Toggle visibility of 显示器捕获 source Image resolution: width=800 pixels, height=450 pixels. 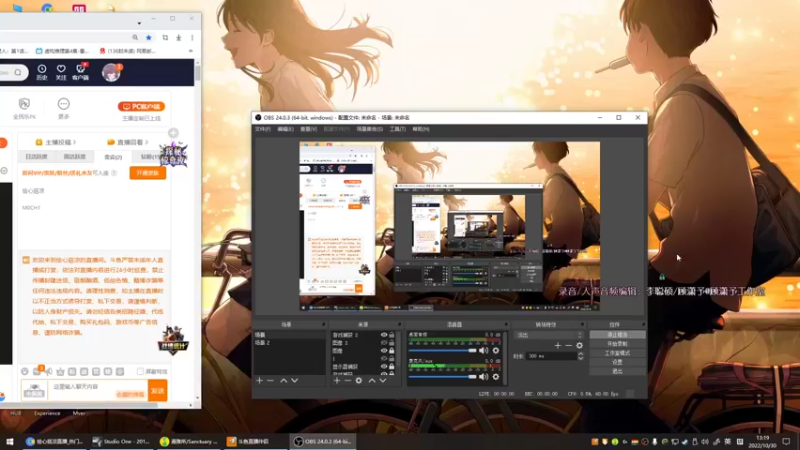pyautogui.click(x=384, y=366)
